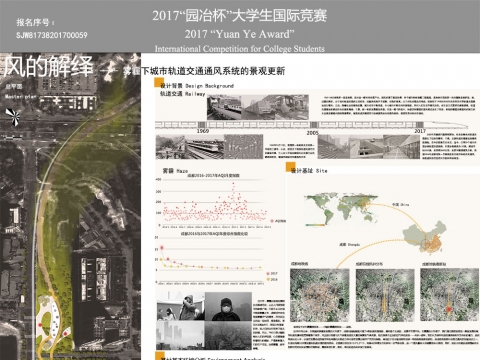Select the 1969 marker on train timeline
480x360 pixels.
pos(203,131)
